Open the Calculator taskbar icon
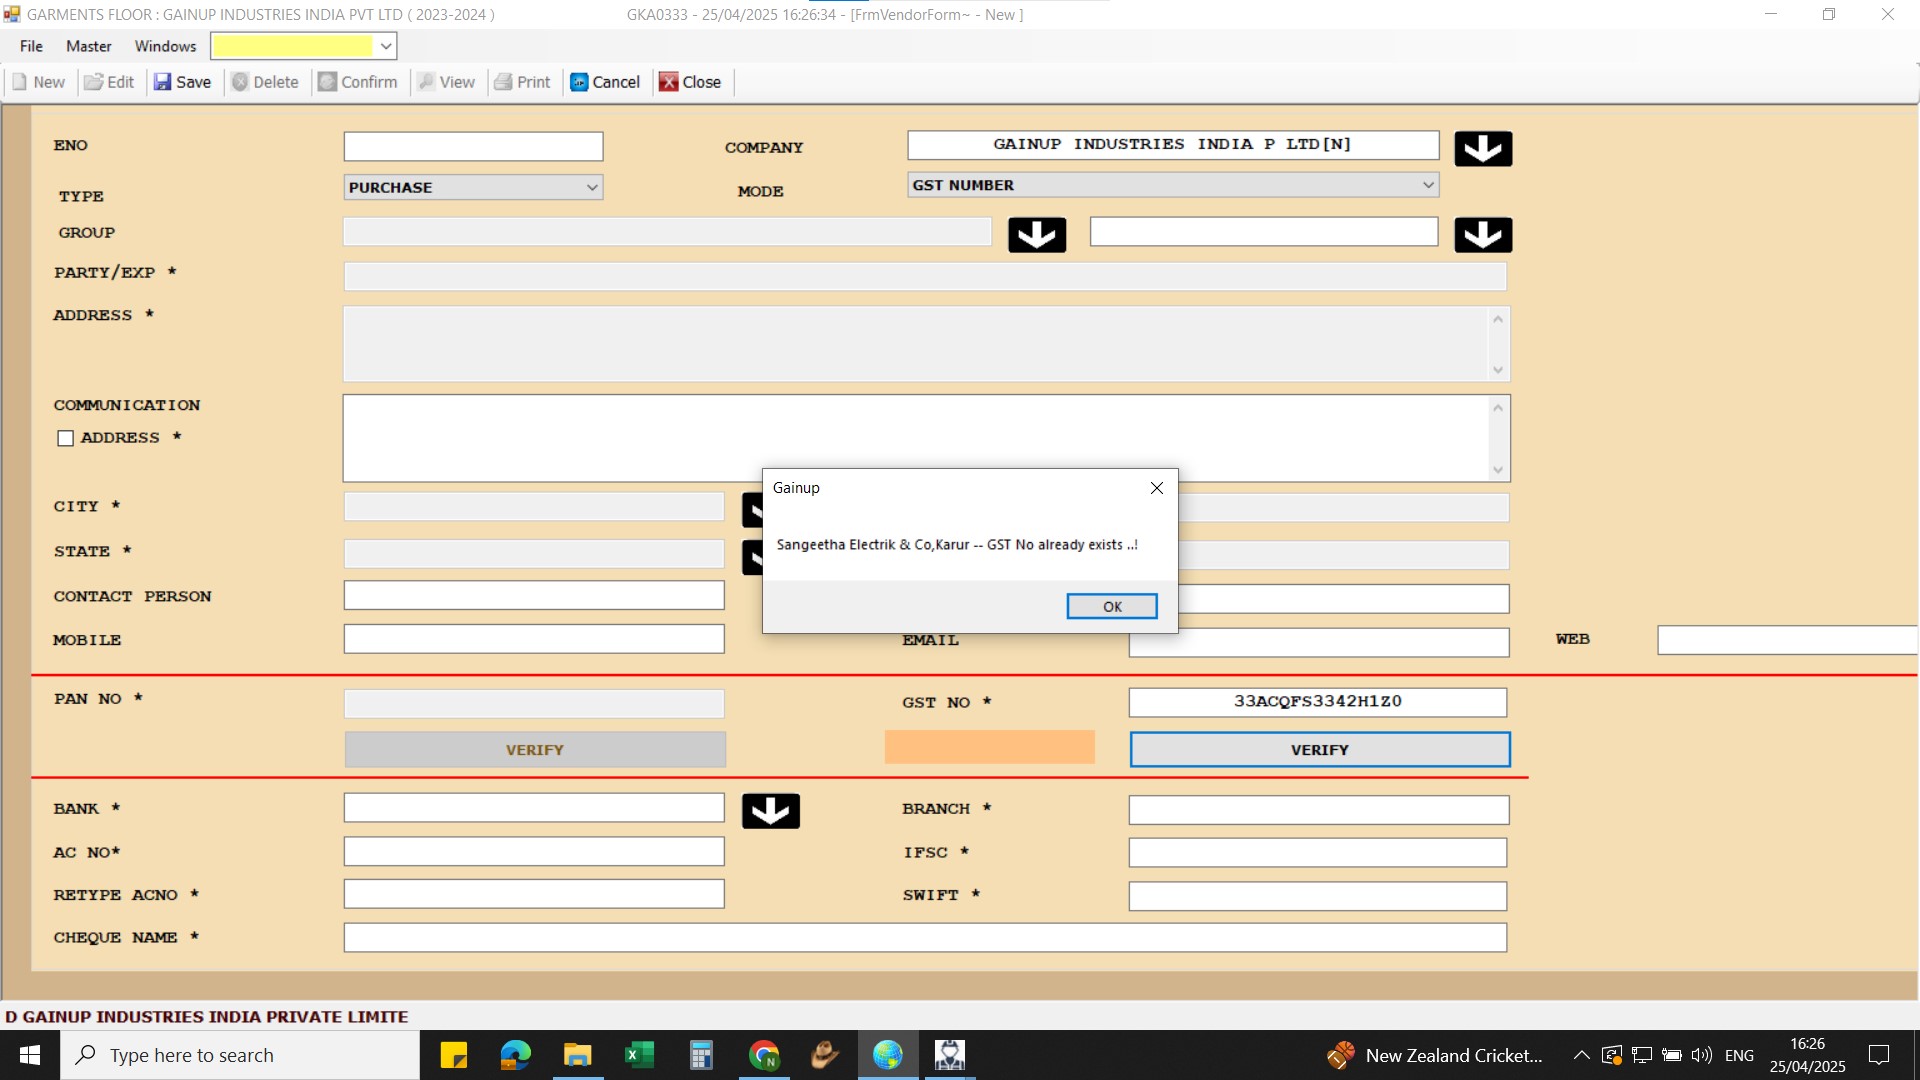This screenshot has height=1080, width=1920. pyautogui.click(x=701, y=1055)
